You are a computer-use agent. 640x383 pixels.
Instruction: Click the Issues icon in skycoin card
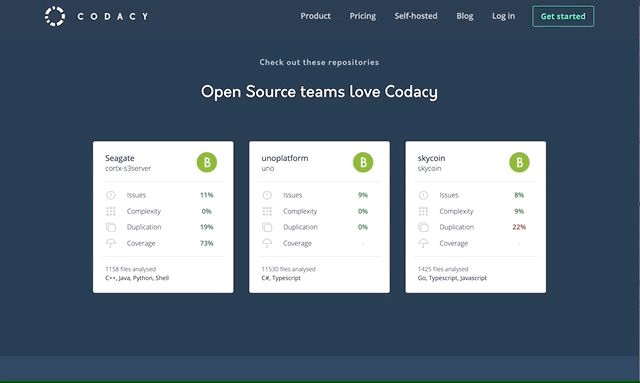click(423, 195)
